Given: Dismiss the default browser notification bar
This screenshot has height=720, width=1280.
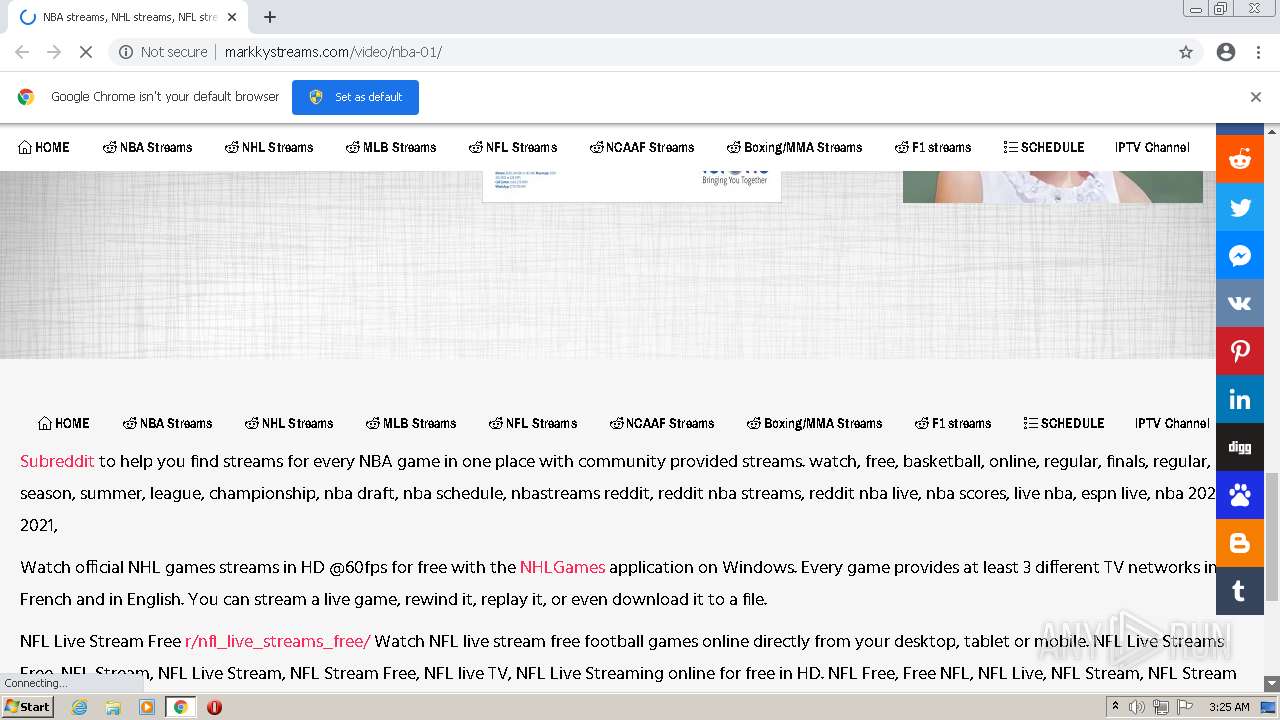Looking at the screenshot, I should pos(1256,97).
